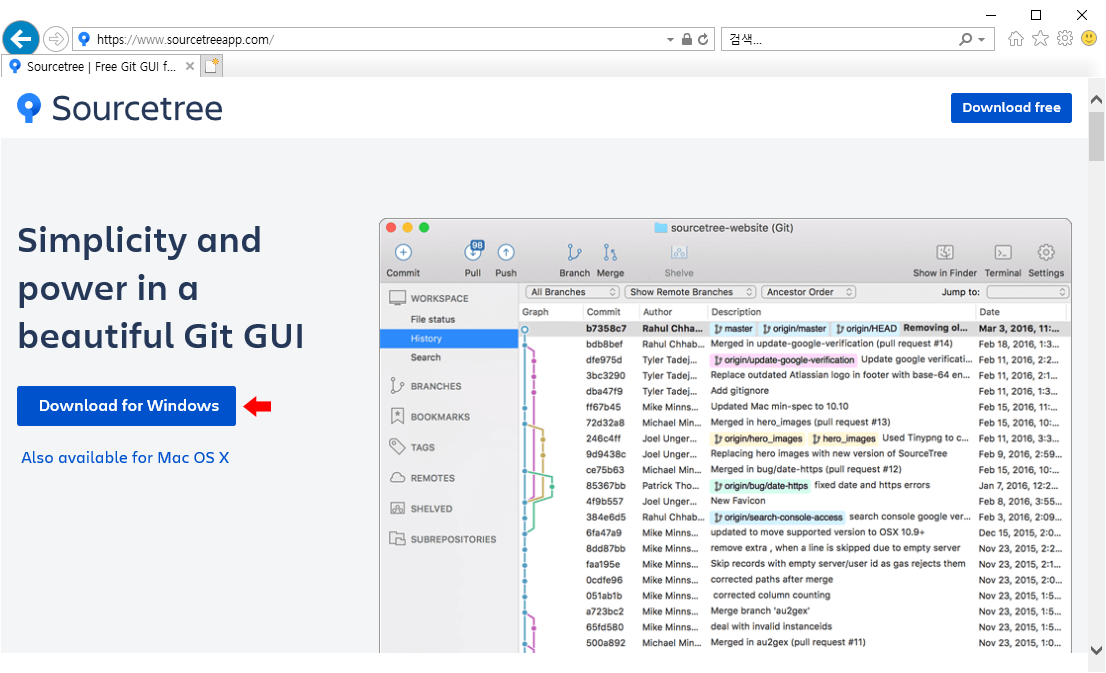Image resolution: width=1106 pixels, height=673 pixels.
Task: Click the magnifier search icon
Action: (966, 40)
